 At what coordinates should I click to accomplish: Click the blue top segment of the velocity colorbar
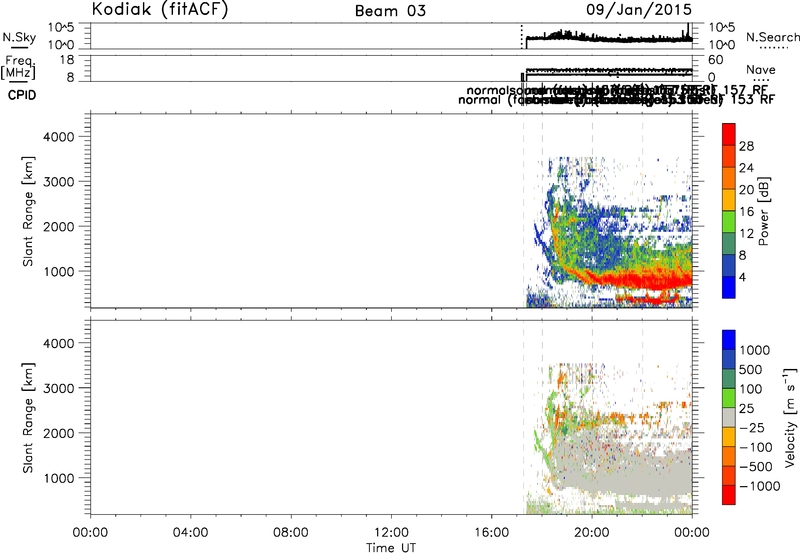point(729,340)
